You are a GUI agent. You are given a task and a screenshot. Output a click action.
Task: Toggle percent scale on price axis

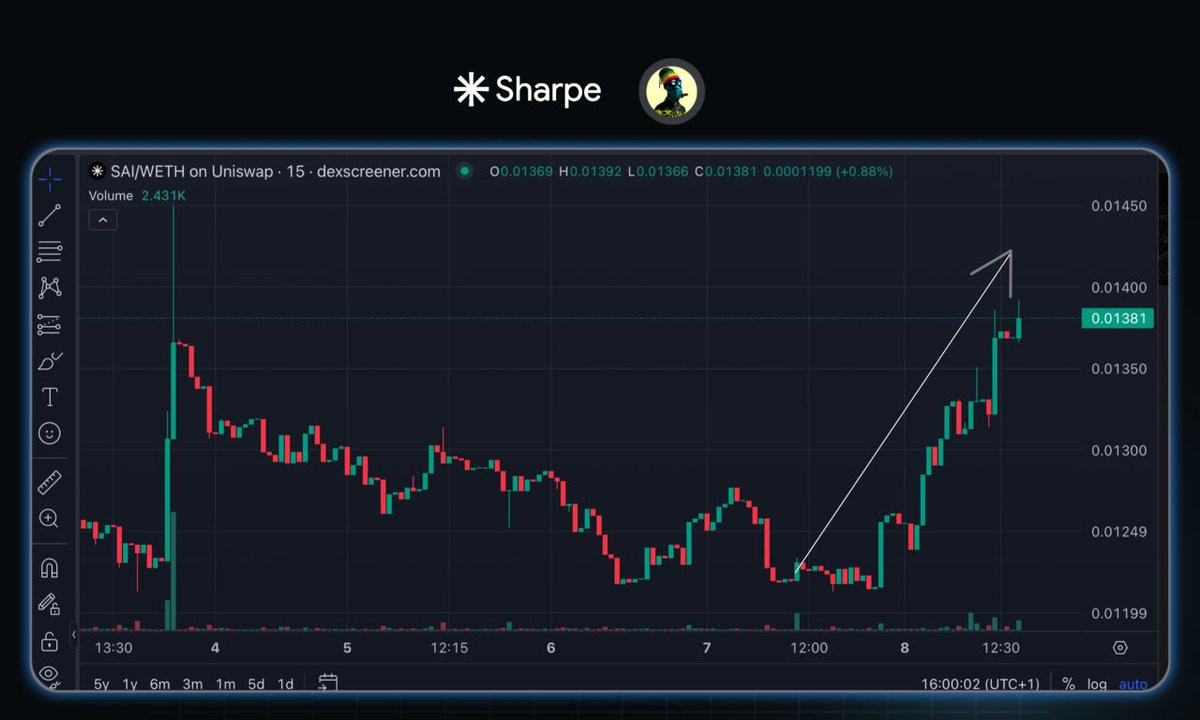click(1069, 684)
